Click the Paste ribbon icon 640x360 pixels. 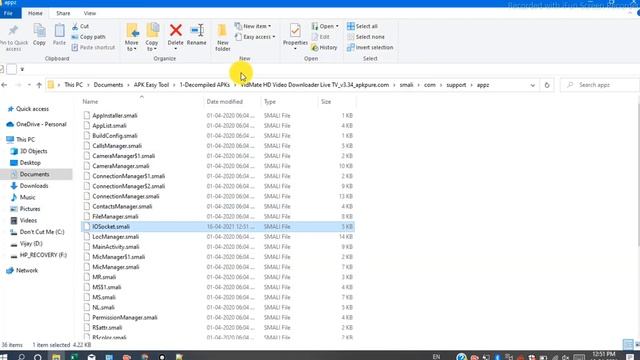click(x=59, y=35)
